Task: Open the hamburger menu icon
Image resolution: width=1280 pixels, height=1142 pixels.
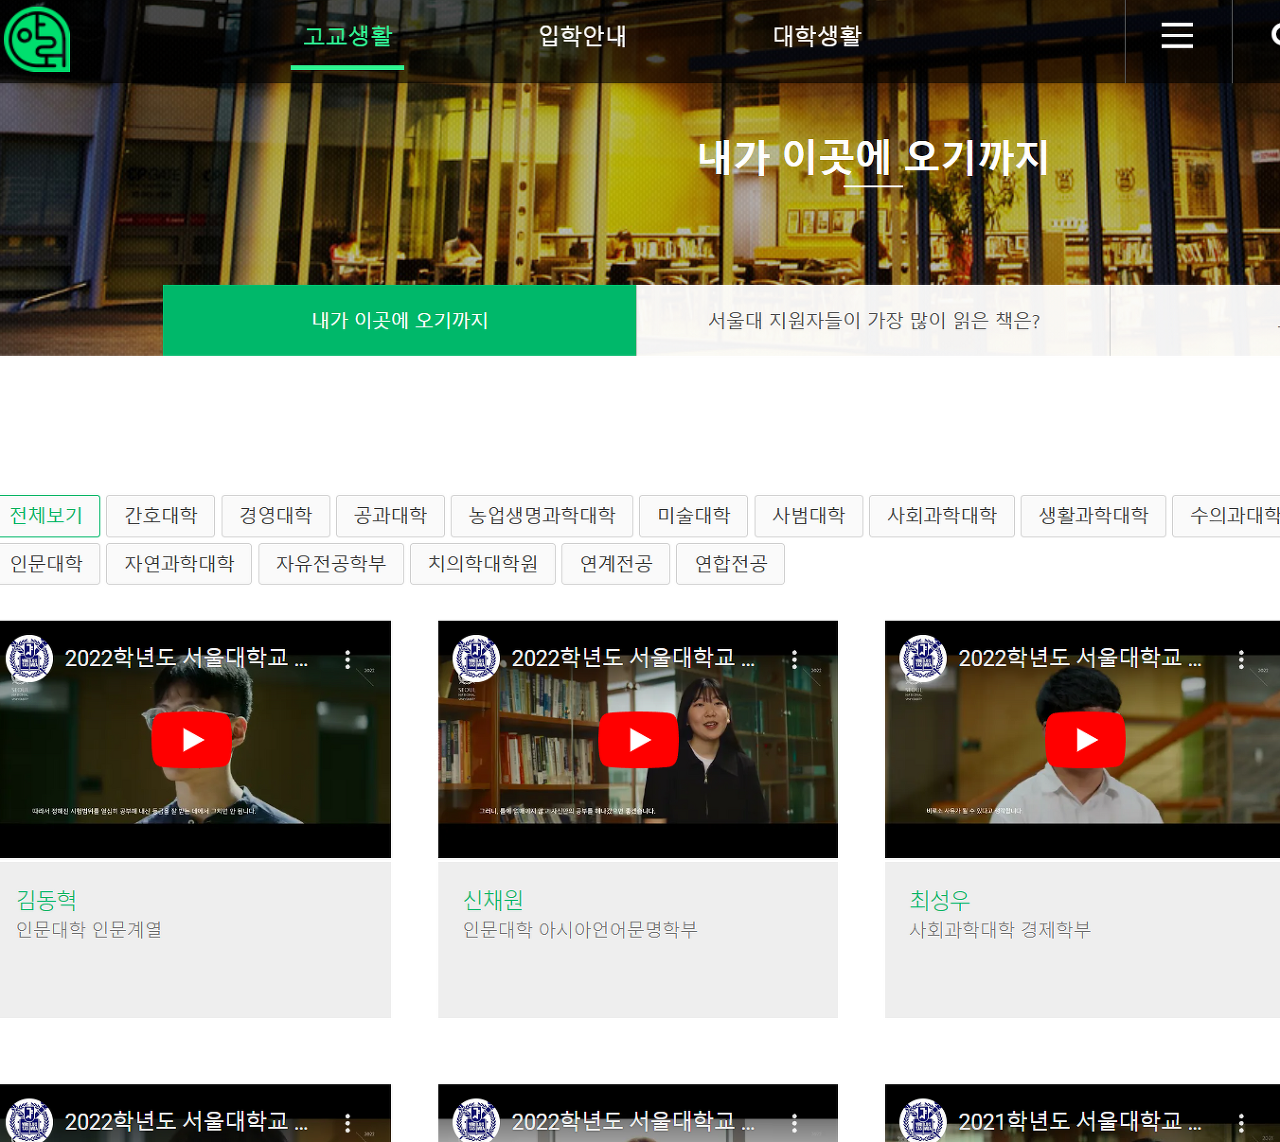Action: pyautogui.click(x=1177, y=36)
